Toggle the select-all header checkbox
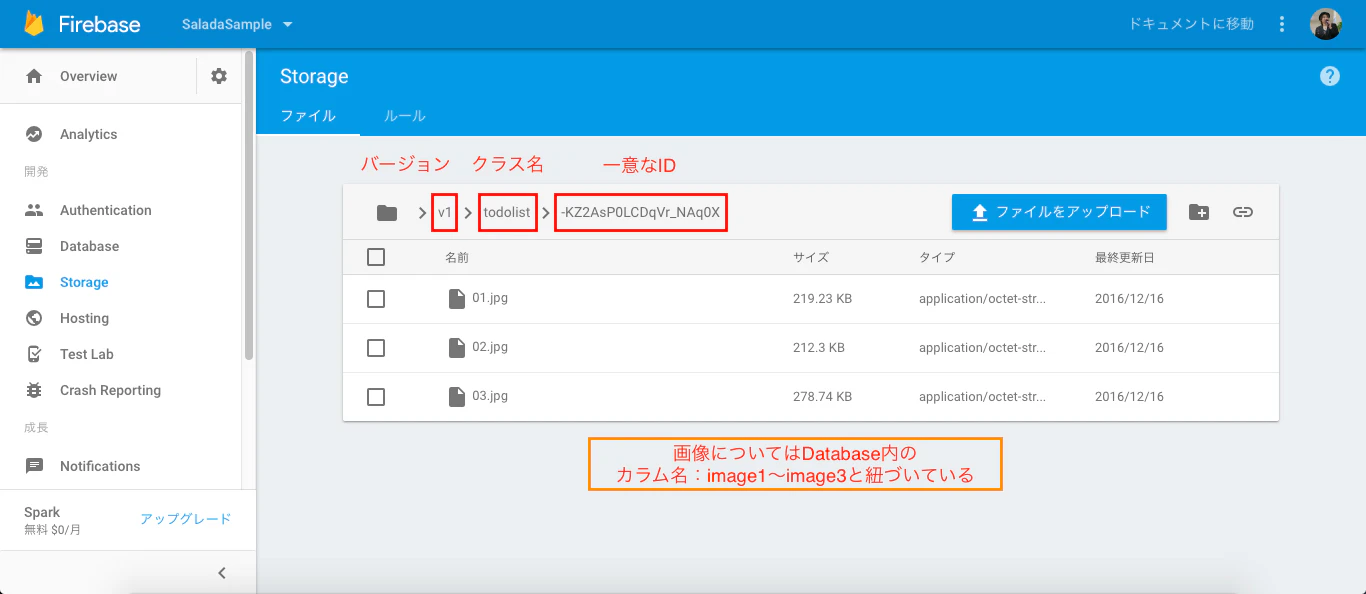 coord(376,257)
